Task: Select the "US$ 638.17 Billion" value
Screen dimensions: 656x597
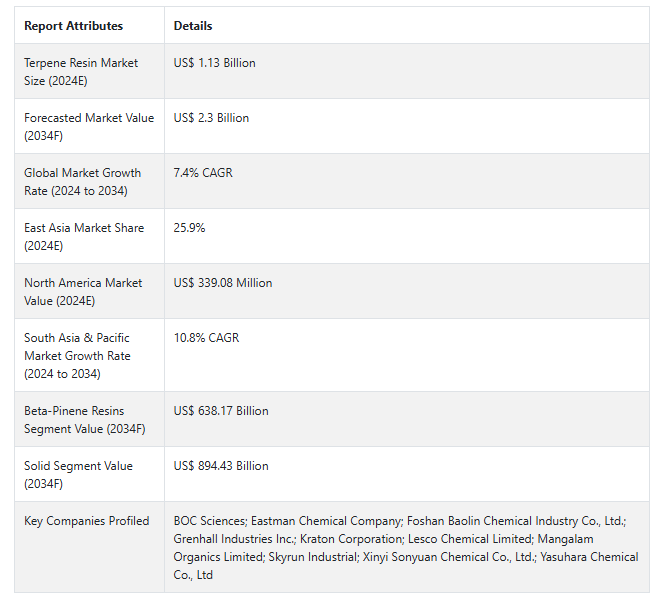Action: pos(221,411)
